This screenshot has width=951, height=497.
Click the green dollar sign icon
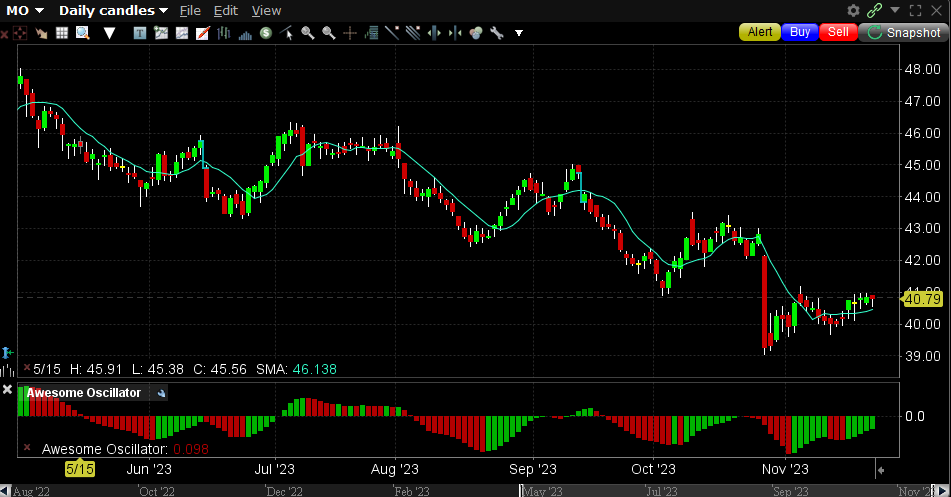[x=265, y=33]
